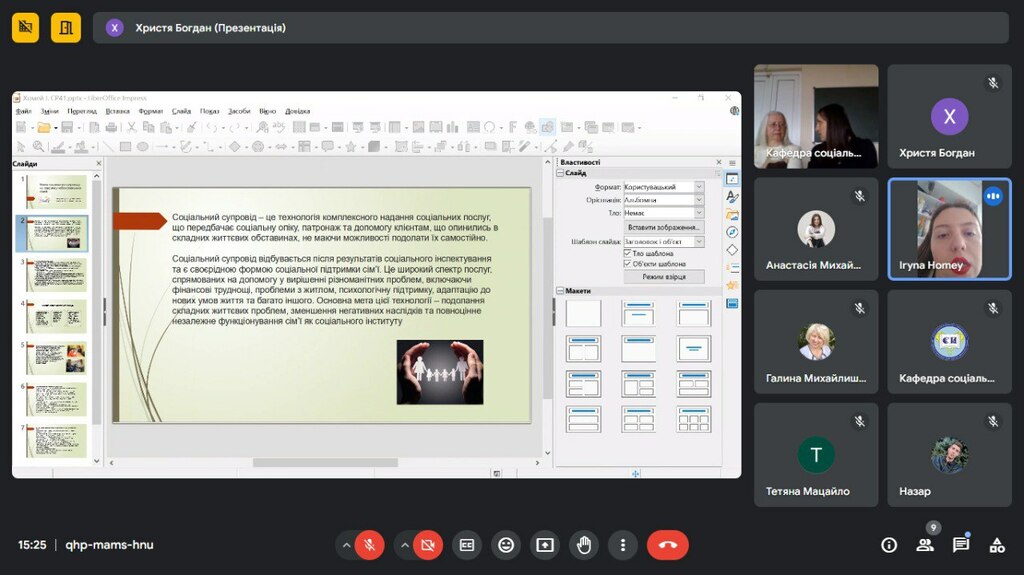Unmute your microphone
Screen dimensions: 1024x575
[x=369, y=545]
